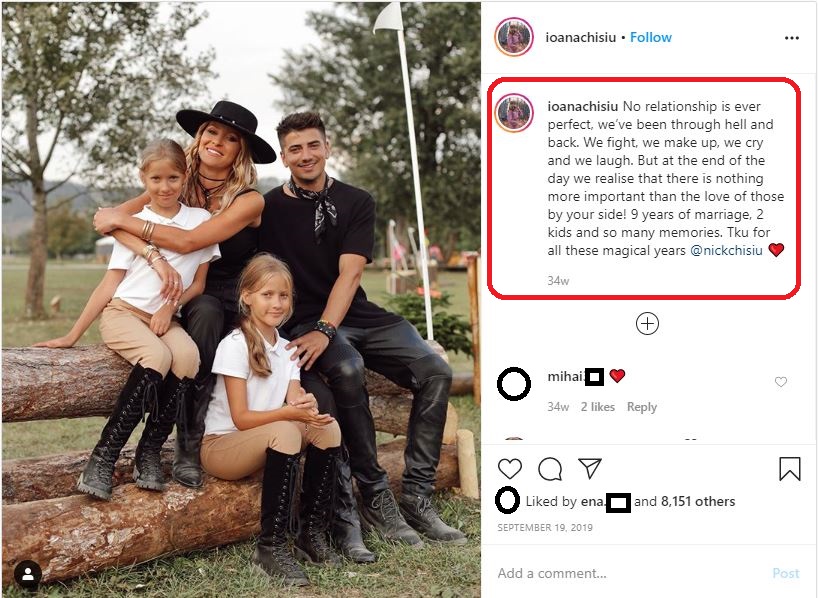Image resolution: width=818 pixels, height=598 pixels.
Task: Like mihai's comment with small heart
Action: click(x=781, y=382)
